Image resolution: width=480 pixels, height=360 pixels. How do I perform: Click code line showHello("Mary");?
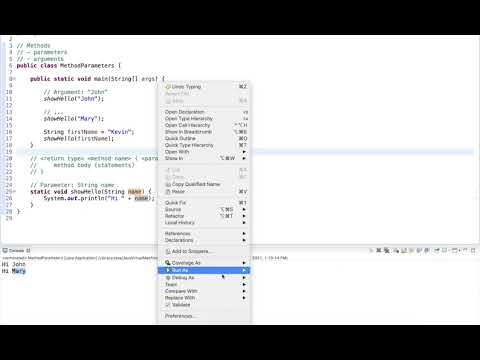(x=74, y=119)
